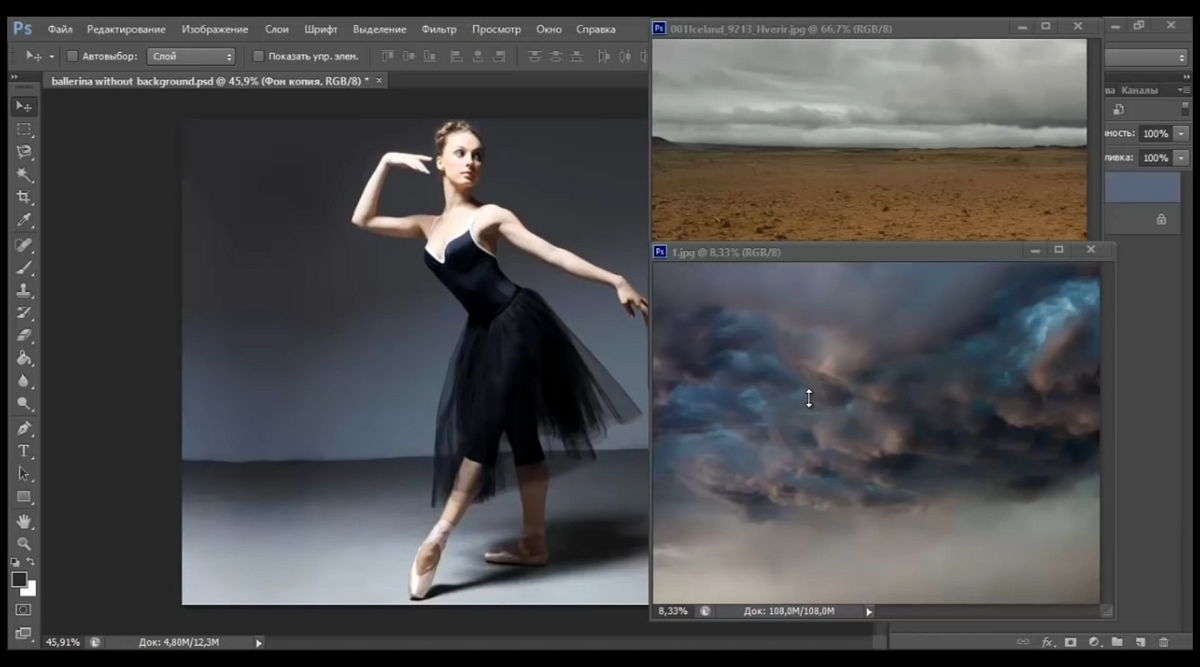The width and height of the screenshot is (1200, 667).
Task: Open the opacity percentage dropdown arrow
Action: (x=1182, y=134)
